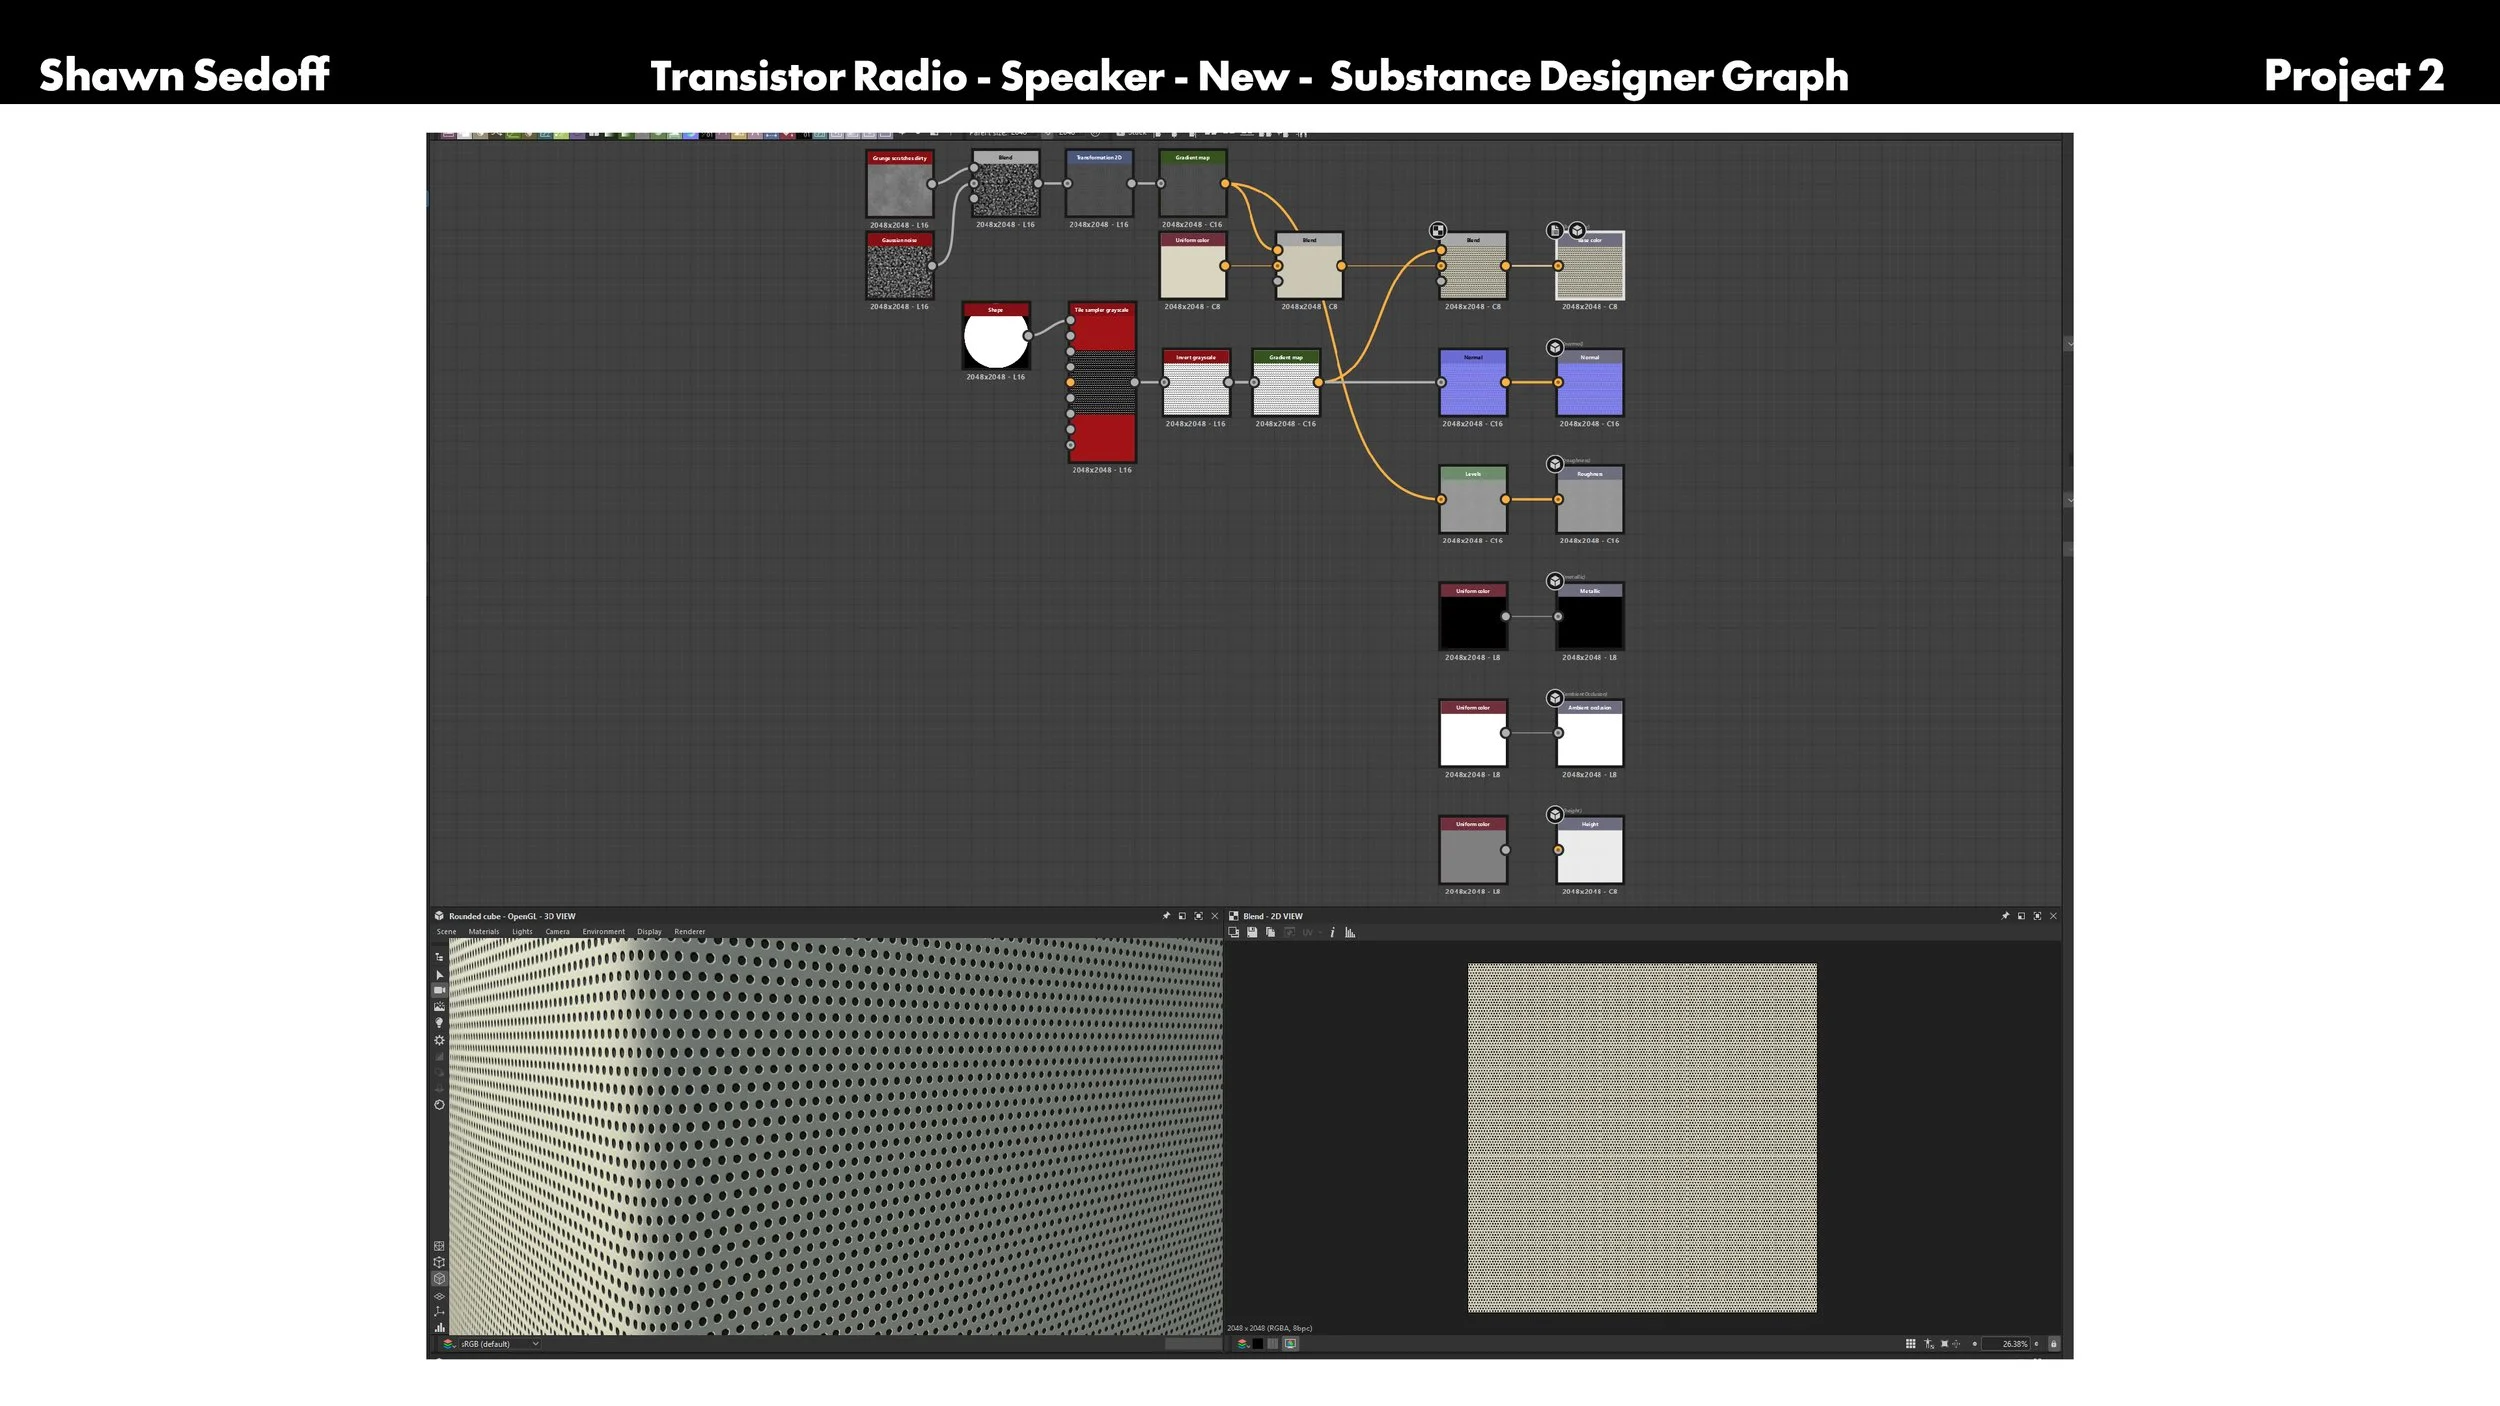Image resolution: width=2500 pixels, height=1406 pixels.
Task: Click the light bulb icon in 3D view sidebar
Action: 439,1023
